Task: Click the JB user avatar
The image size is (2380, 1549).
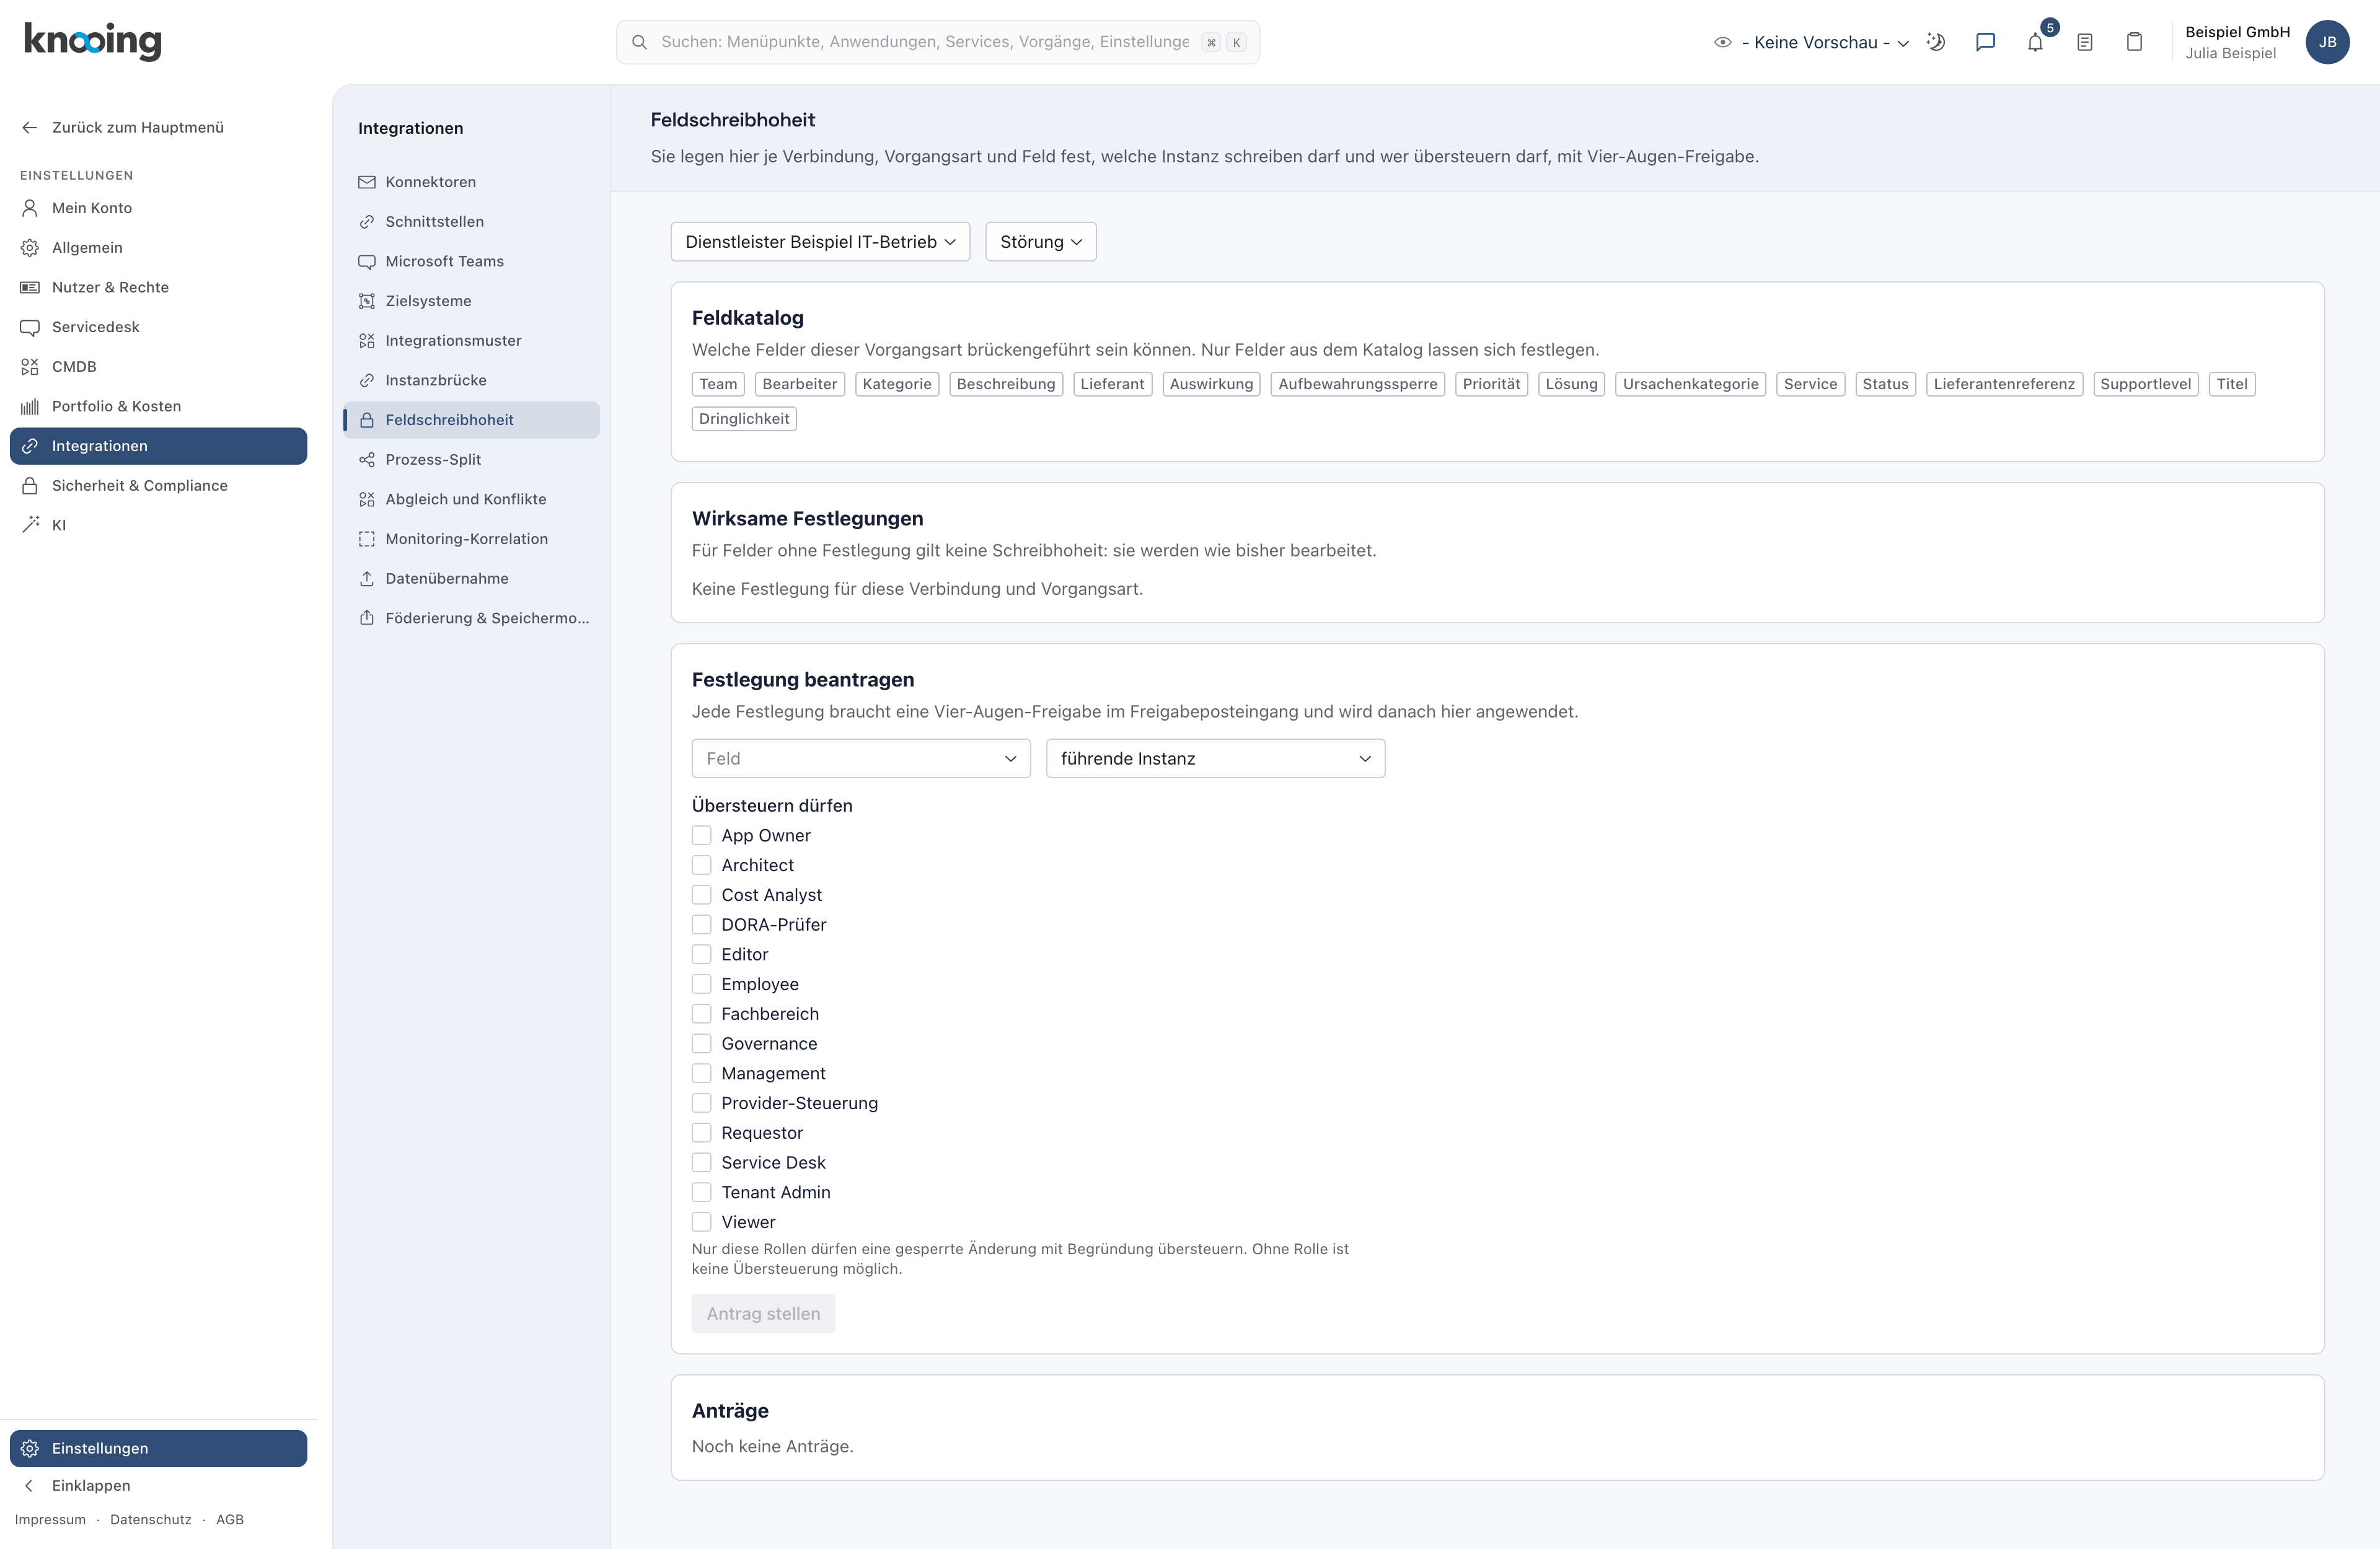Action: tap(2327, 42)
